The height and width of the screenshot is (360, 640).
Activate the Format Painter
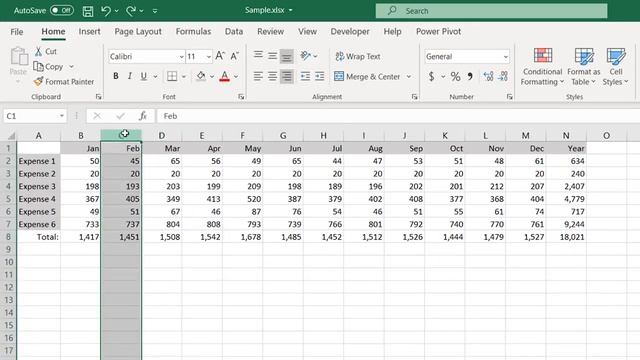pos(64,82)
